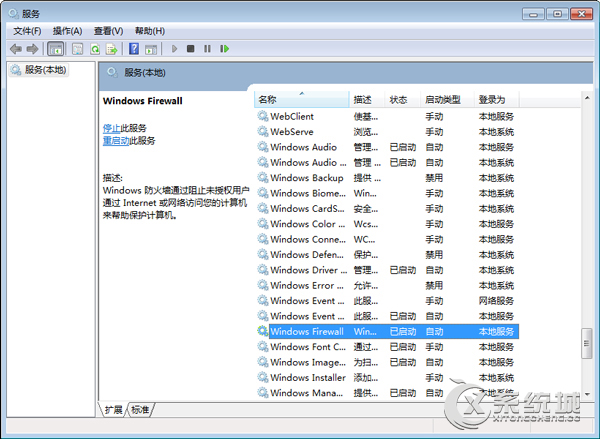Select the Windows Audio service row
This screenshot has width=600, height=439.
pyautogui.click(x=387, y=147)
